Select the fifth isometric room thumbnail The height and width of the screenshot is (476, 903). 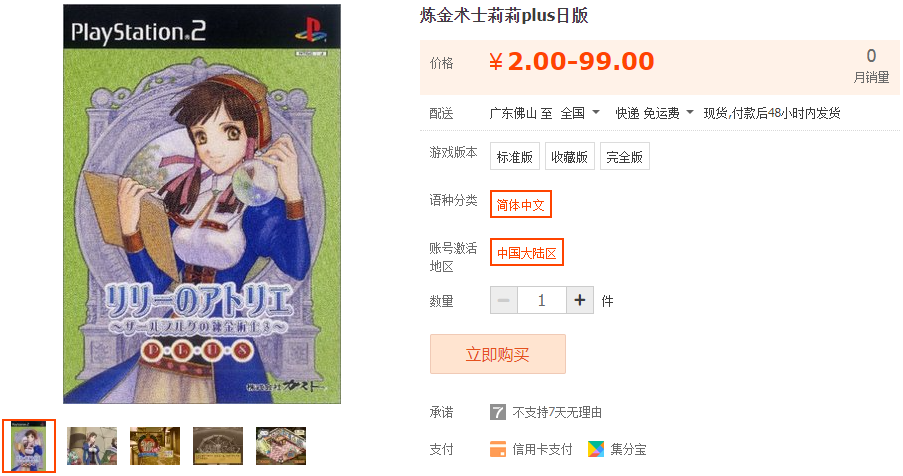(x=280, y=446)
